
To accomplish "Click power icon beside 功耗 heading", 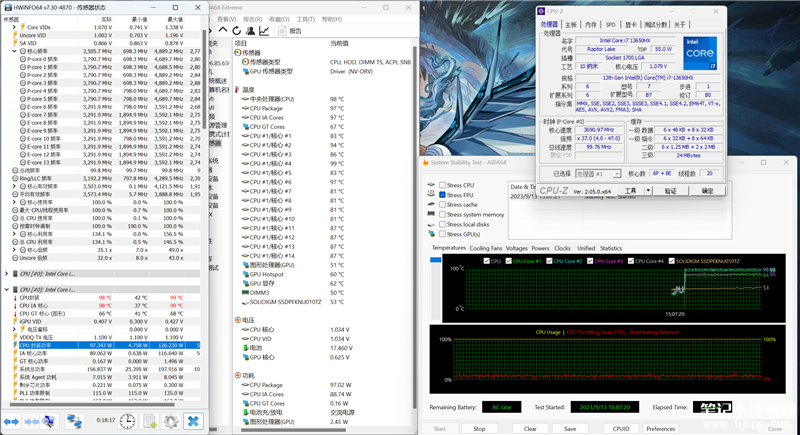I will click(x=238, y=375).
